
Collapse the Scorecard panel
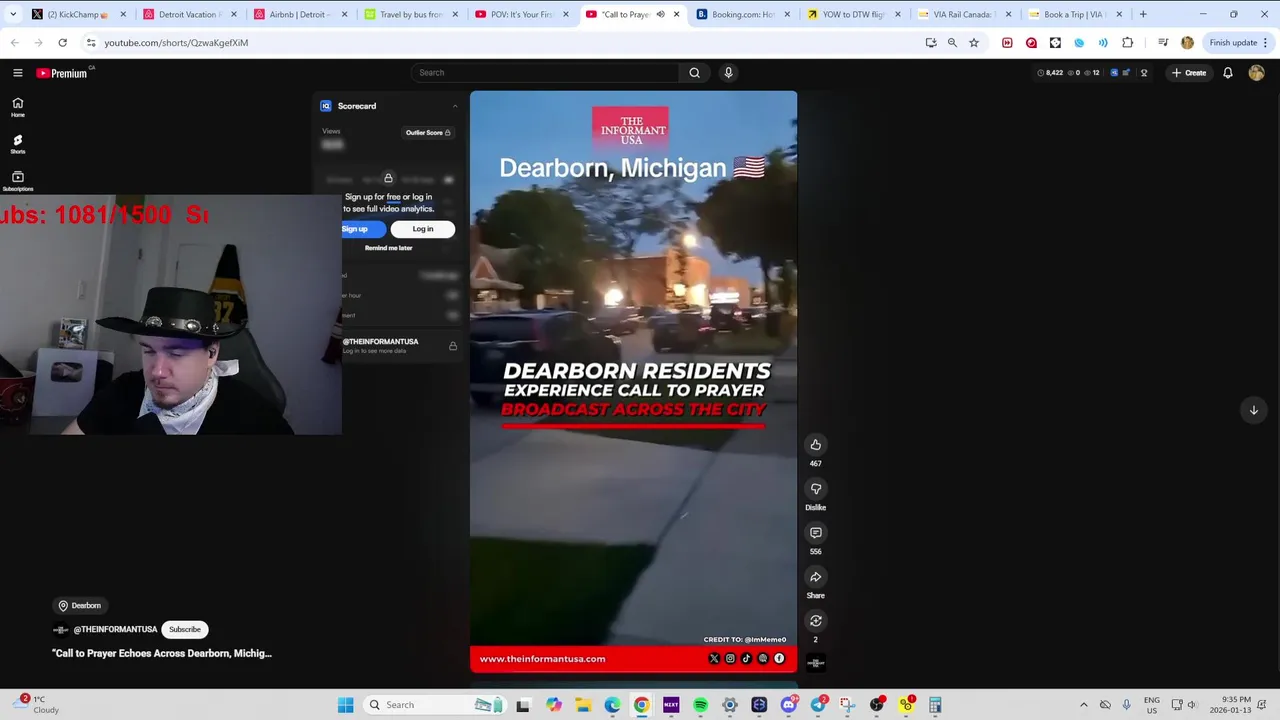click(x=455, y=106)
